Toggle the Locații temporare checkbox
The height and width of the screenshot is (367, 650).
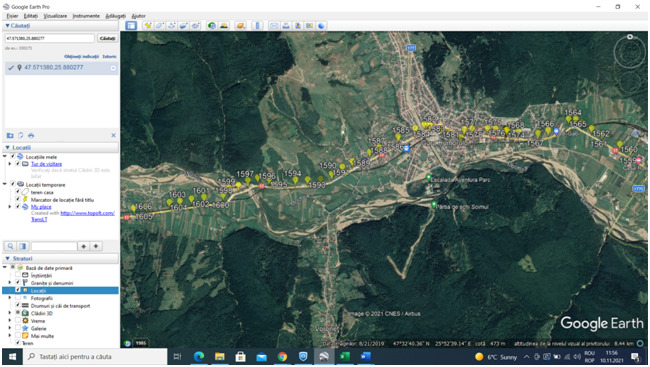[13, 185]
